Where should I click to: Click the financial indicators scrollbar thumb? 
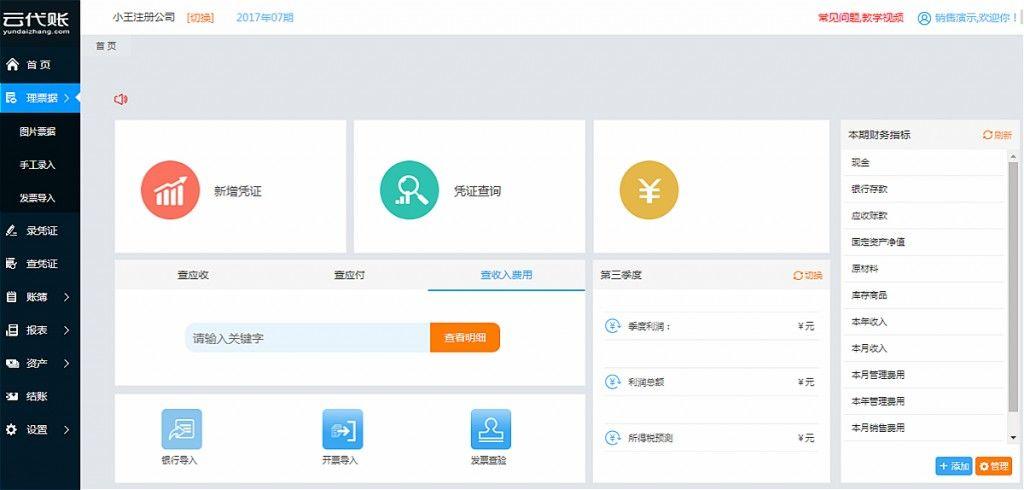[x=1013, y=287]
